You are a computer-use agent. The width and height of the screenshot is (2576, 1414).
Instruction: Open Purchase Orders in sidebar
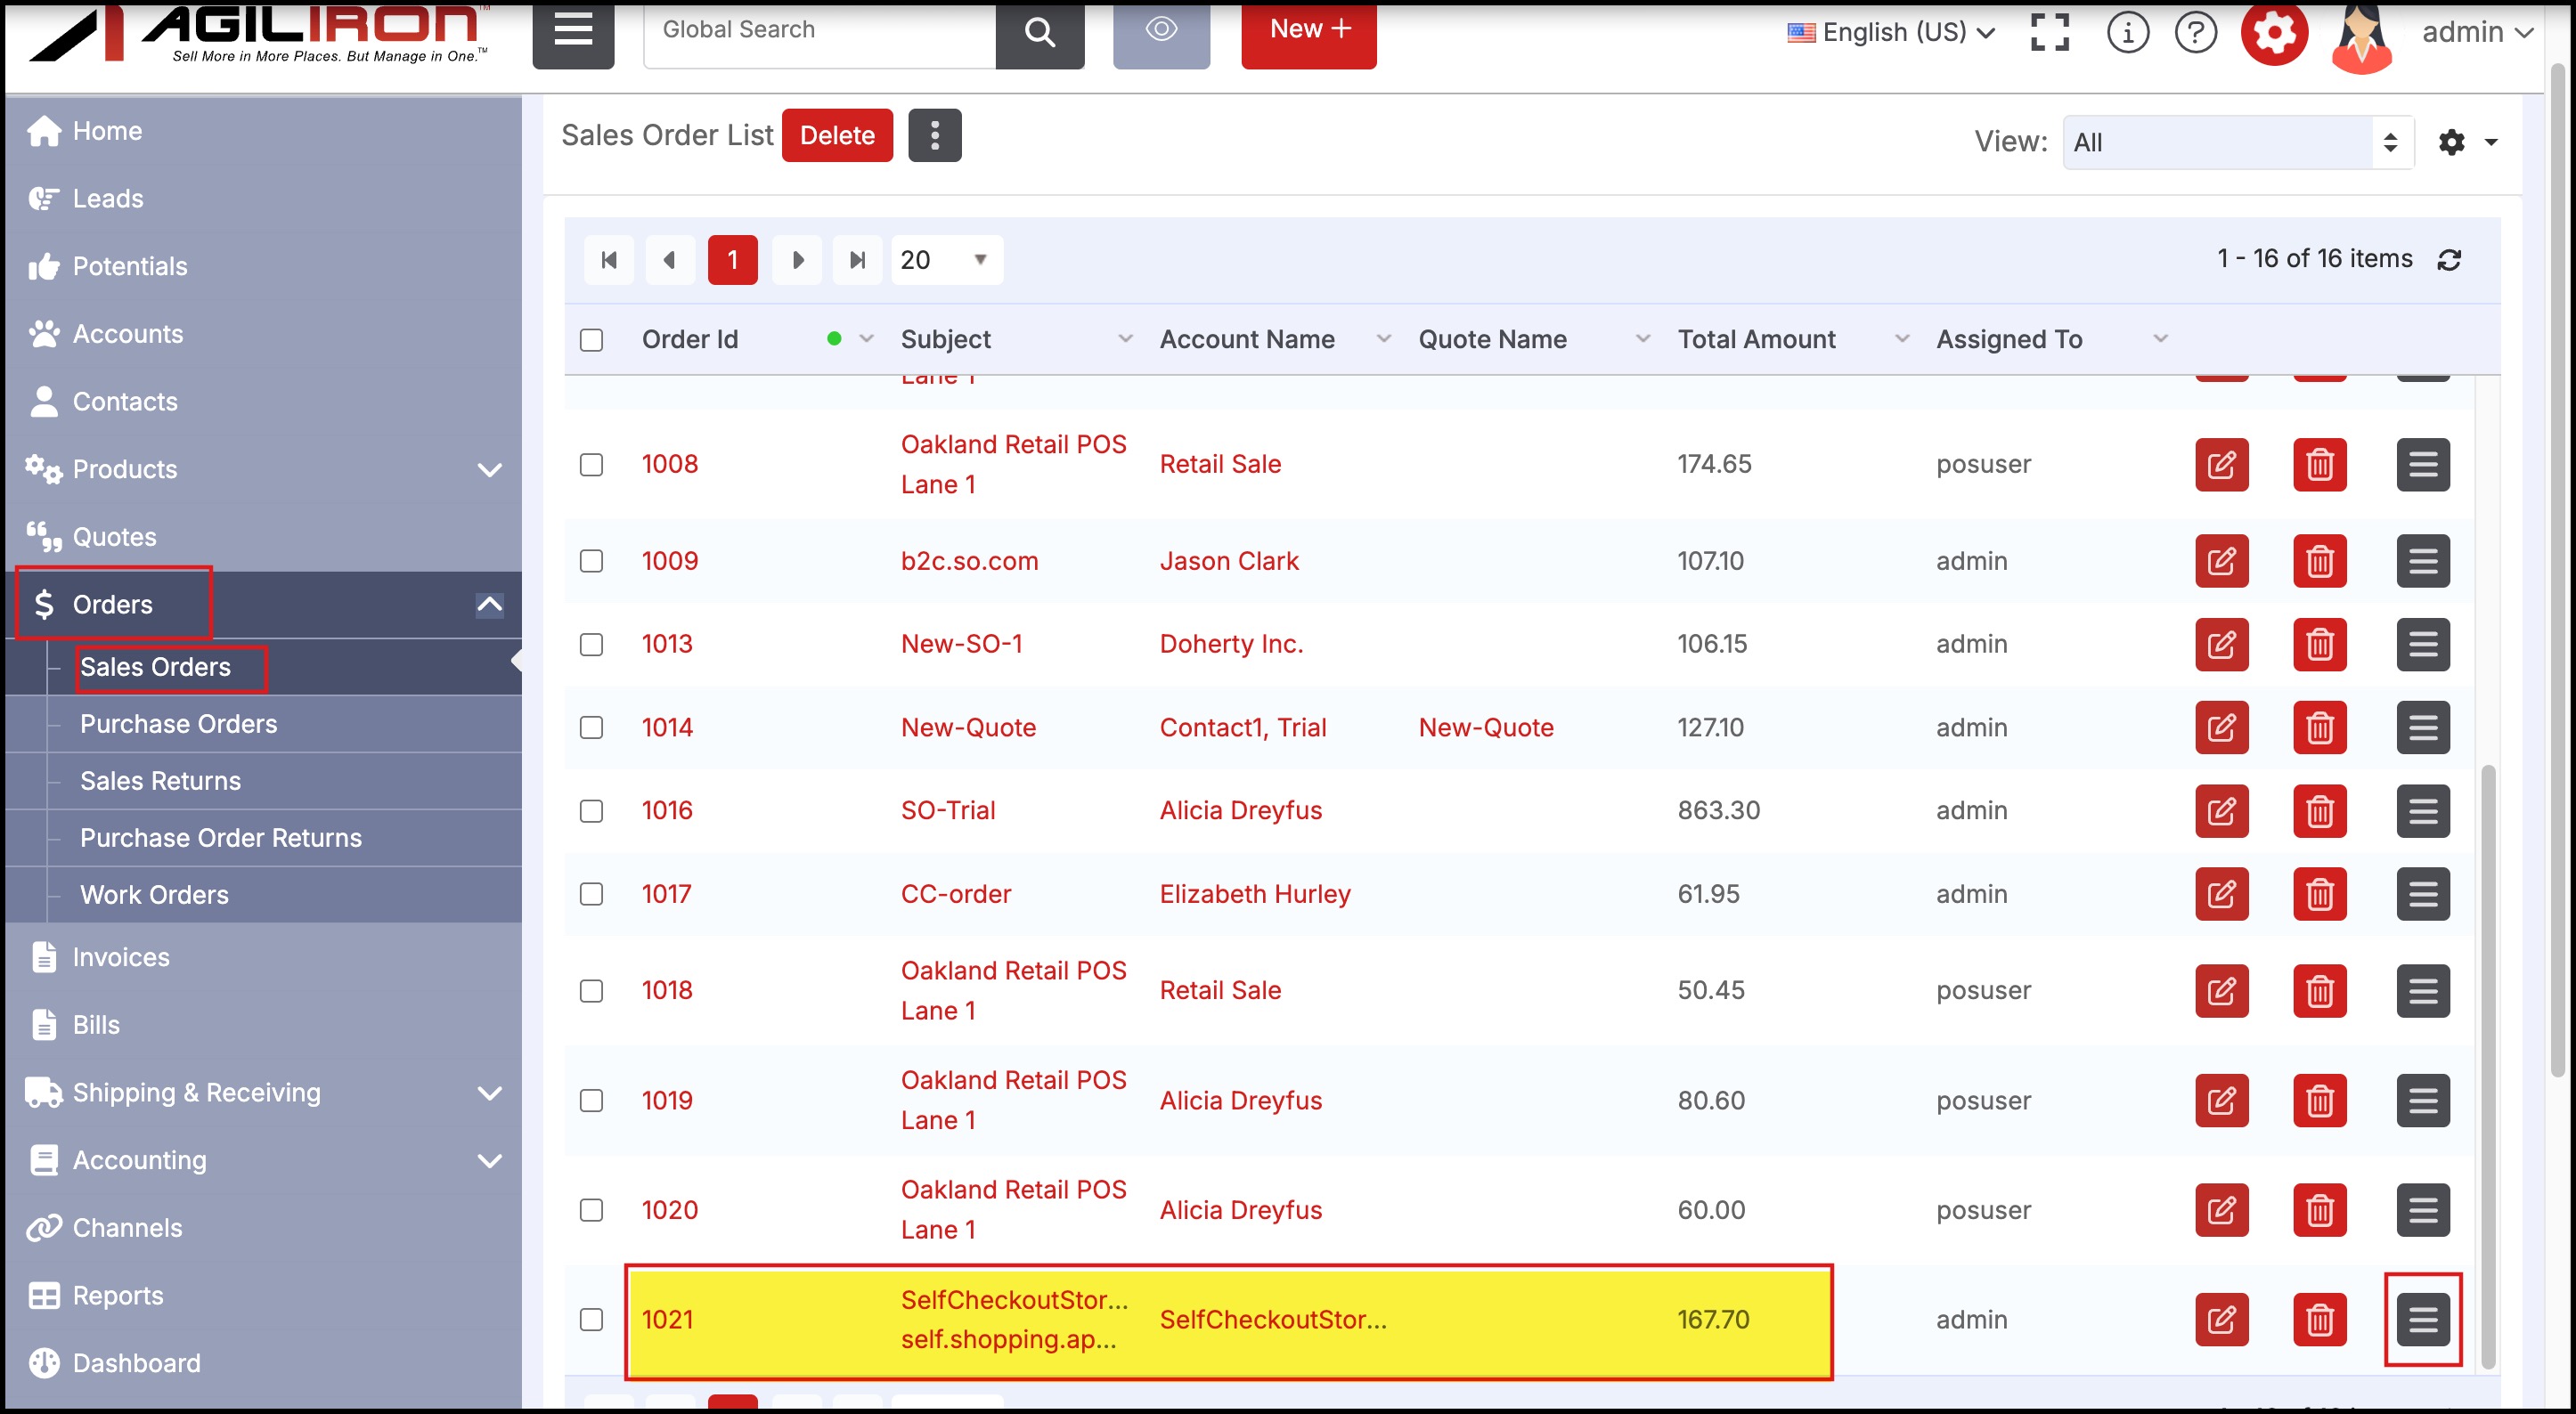[178, 724]
